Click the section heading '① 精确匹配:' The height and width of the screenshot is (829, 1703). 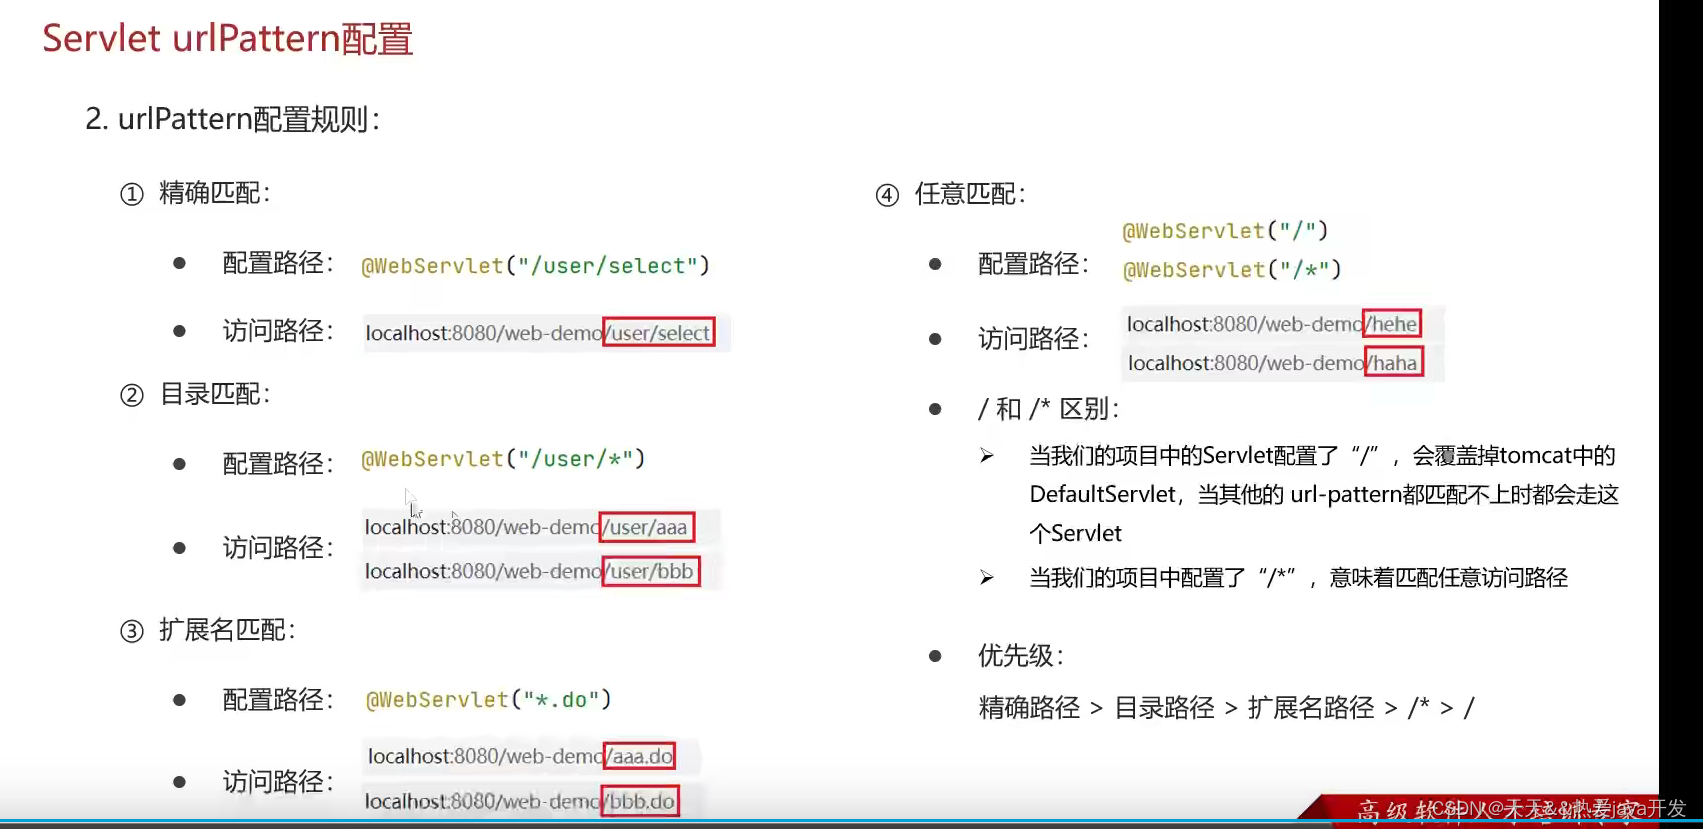tap(195, 193)
